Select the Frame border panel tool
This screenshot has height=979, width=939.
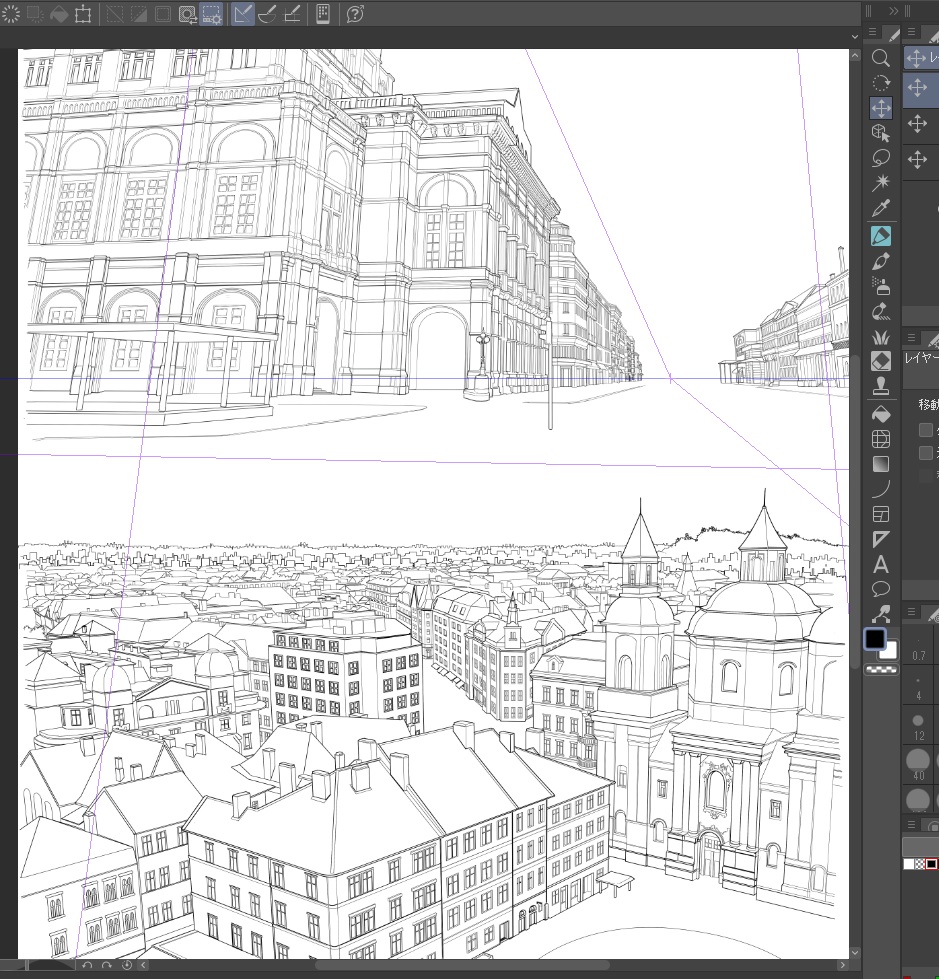click(x=881, y=514)
